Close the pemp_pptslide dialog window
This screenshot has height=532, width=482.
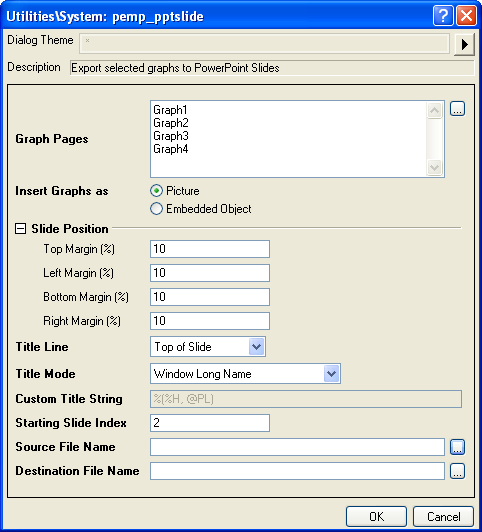[466, 16]
